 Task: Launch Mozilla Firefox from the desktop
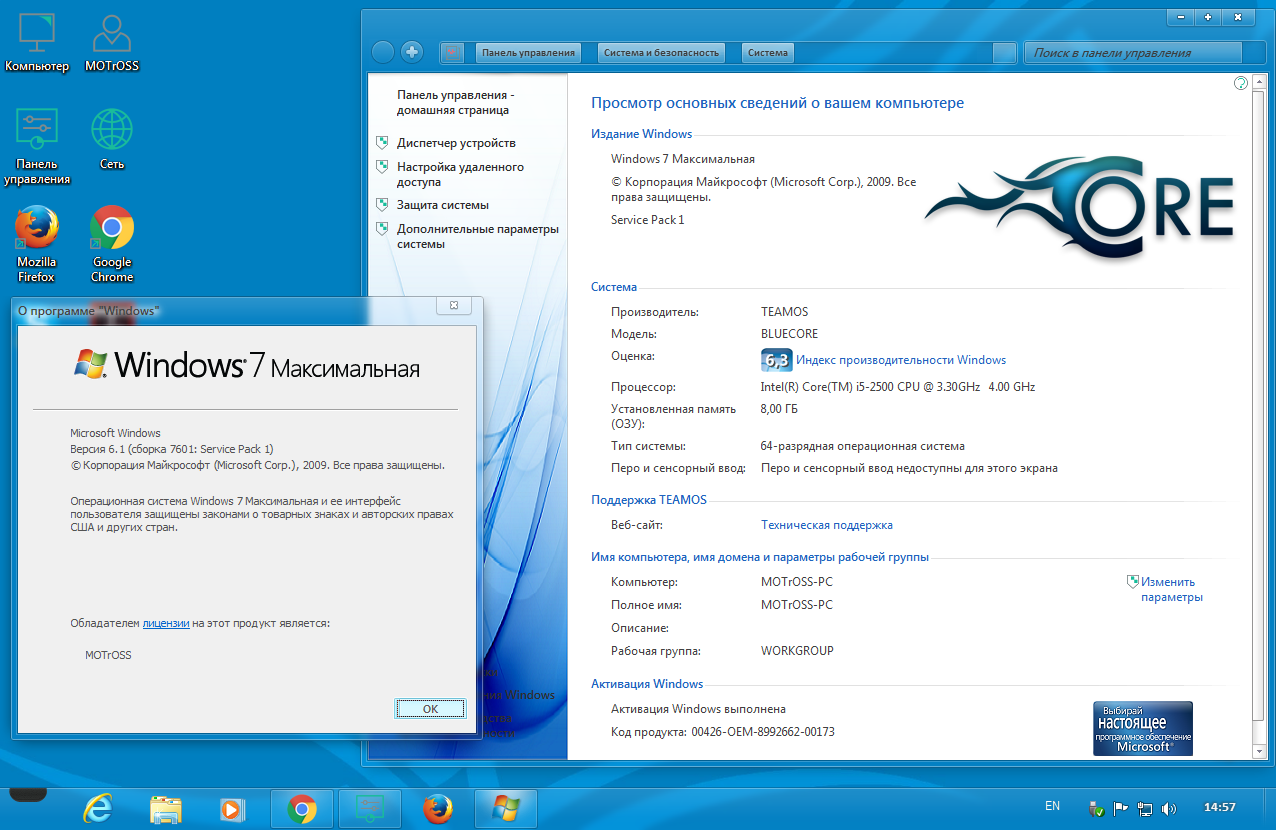point(37,245)
